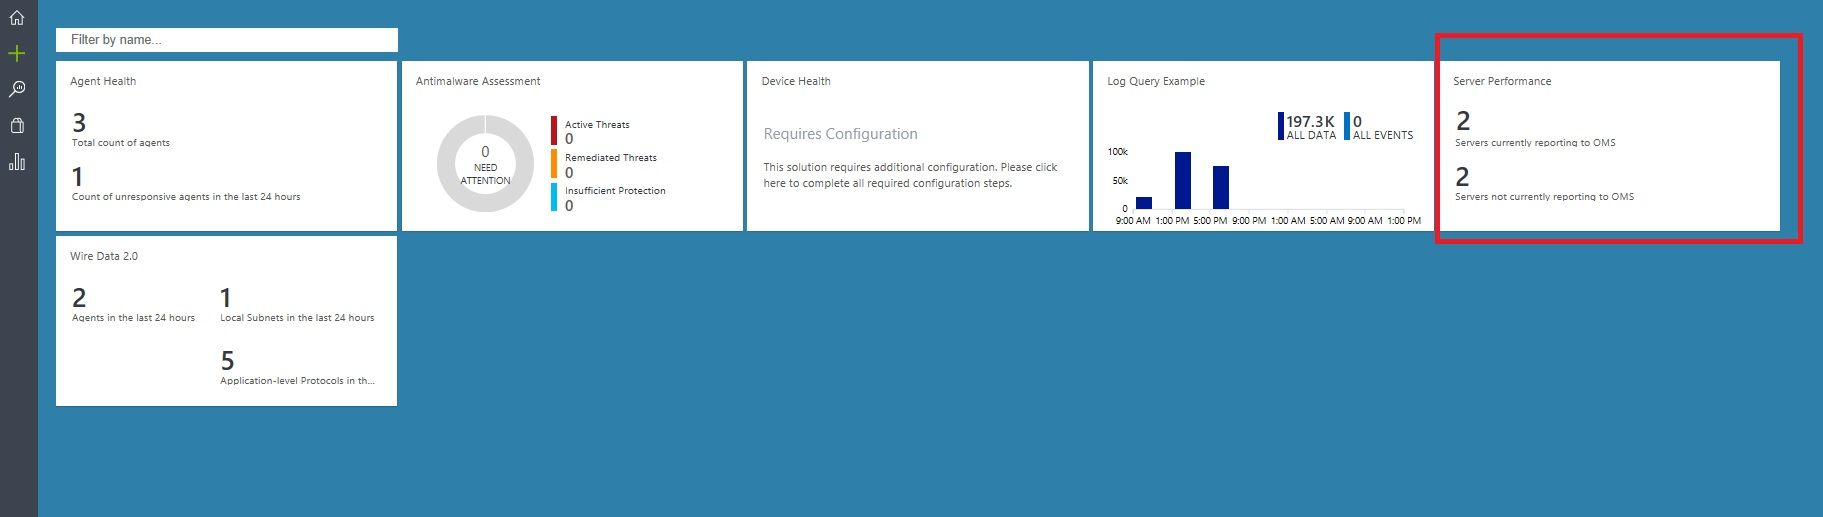Click the red Active Threats swatch
Viewport: 1823px width, 517px height.
(554, 130)
